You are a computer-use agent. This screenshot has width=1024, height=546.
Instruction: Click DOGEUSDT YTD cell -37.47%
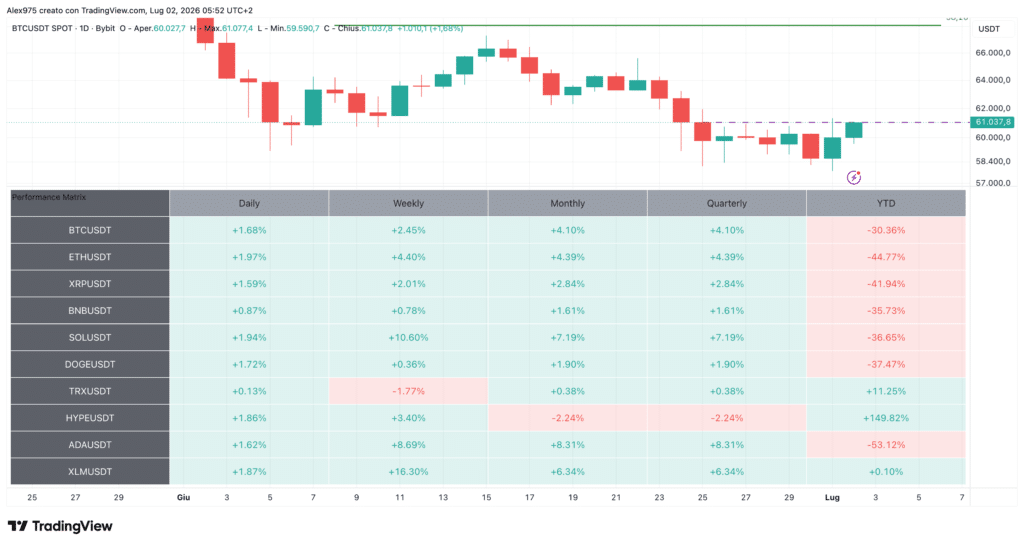click(x=886, y=364)
